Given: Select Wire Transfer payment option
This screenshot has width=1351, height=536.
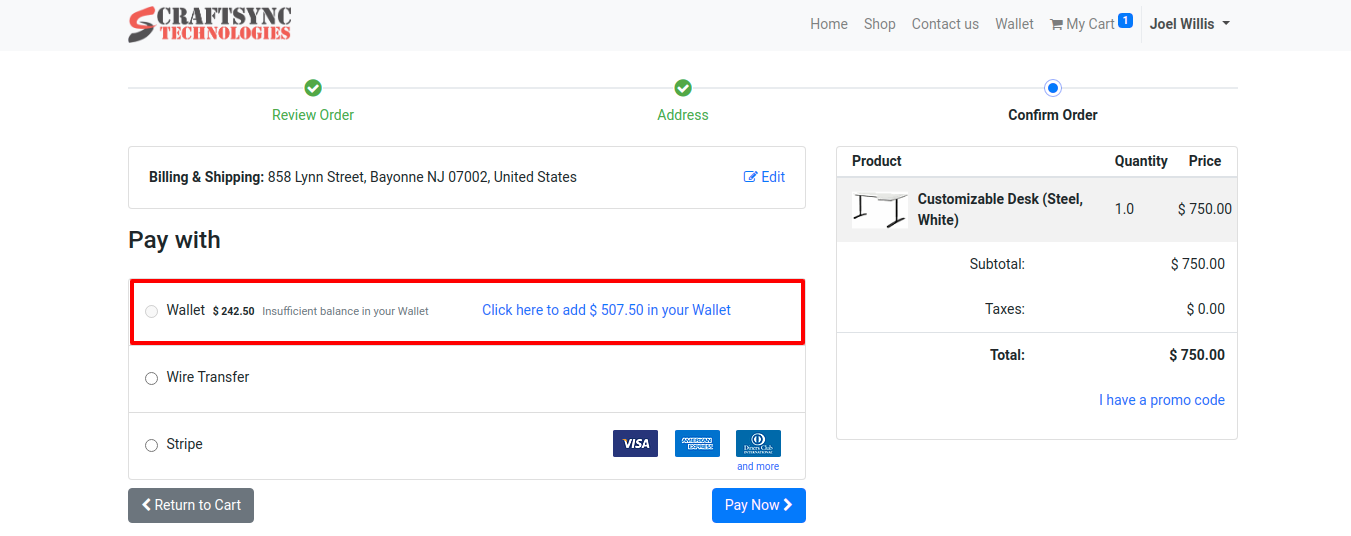Looking at the screenshot, I should [152, 378].
